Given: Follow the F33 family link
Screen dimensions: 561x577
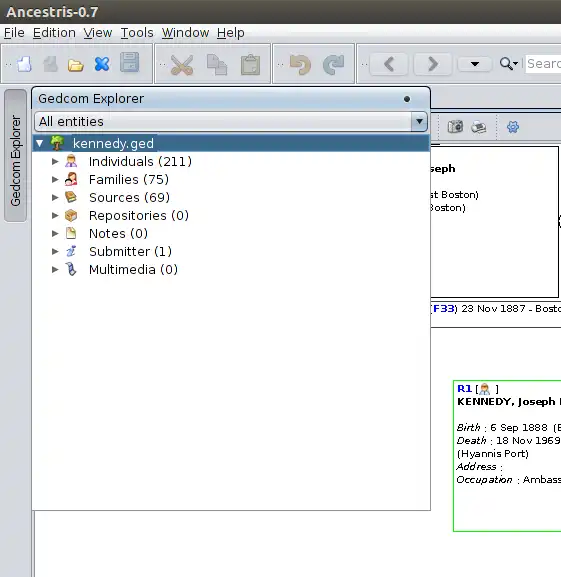Looking at the screenshot, I should click(x=444, y=308).
